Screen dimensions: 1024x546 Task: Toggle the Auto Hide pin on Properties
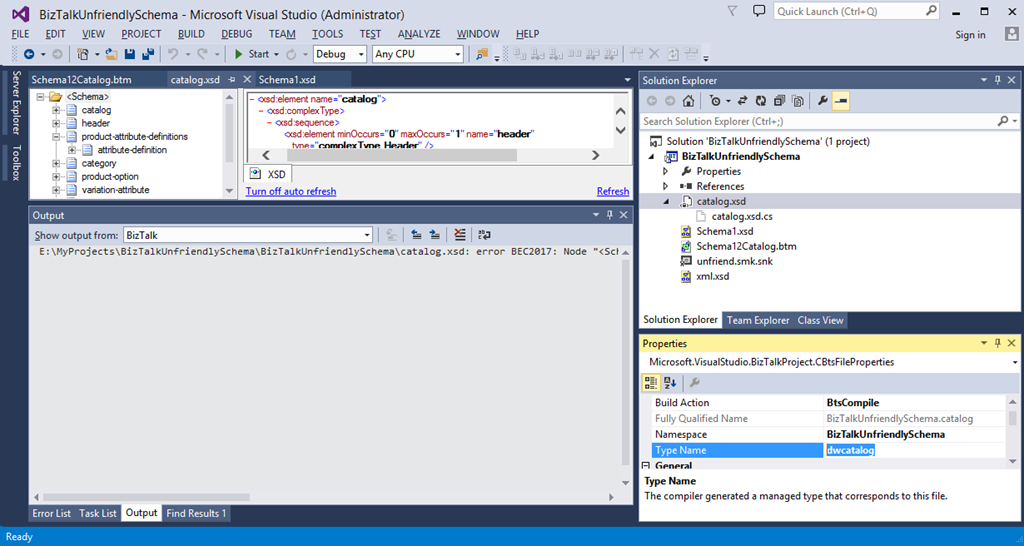point(997,344)
